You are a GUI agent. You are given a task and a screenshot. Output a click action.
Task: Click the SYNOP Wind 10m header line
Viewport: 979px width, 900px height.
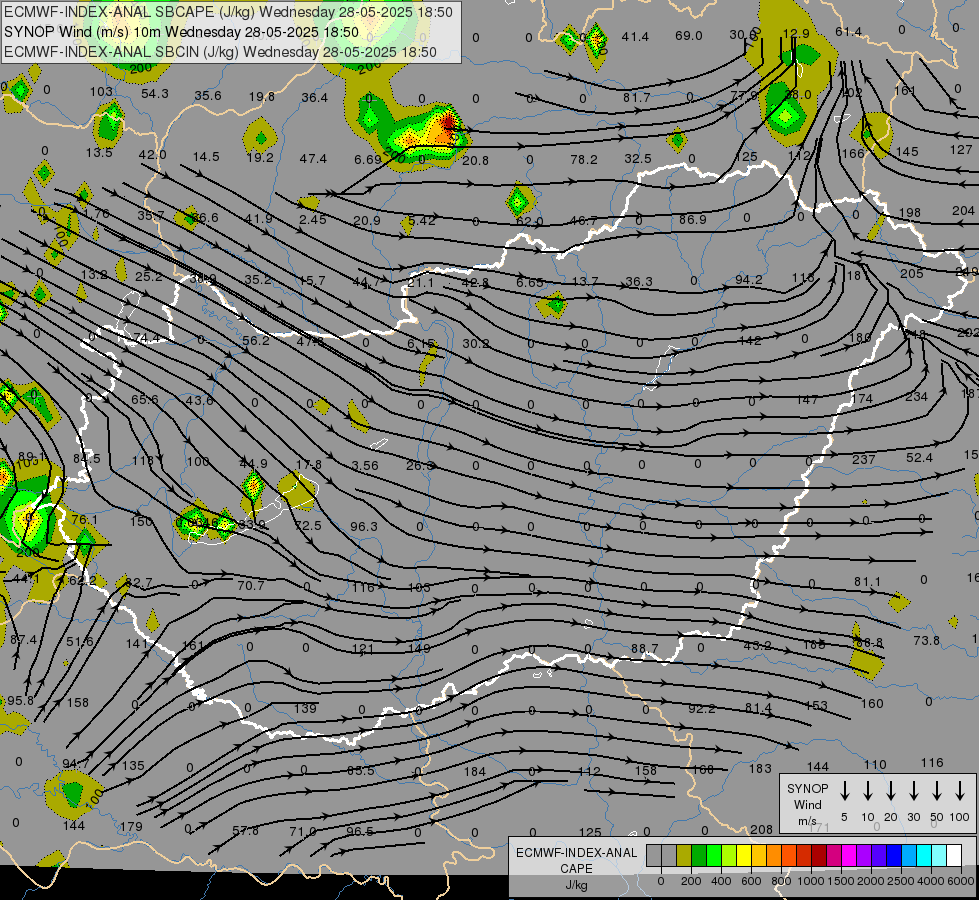point(182,32)
